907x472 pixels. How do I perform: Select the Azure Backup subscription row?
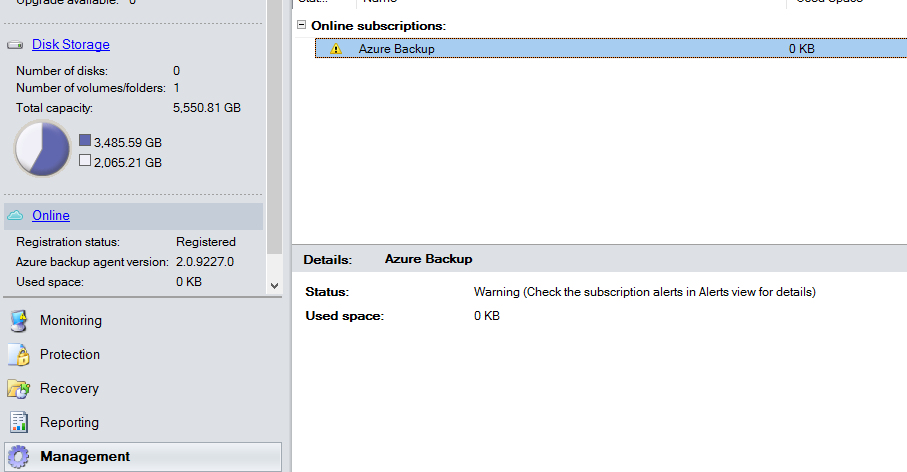(611, 49)
